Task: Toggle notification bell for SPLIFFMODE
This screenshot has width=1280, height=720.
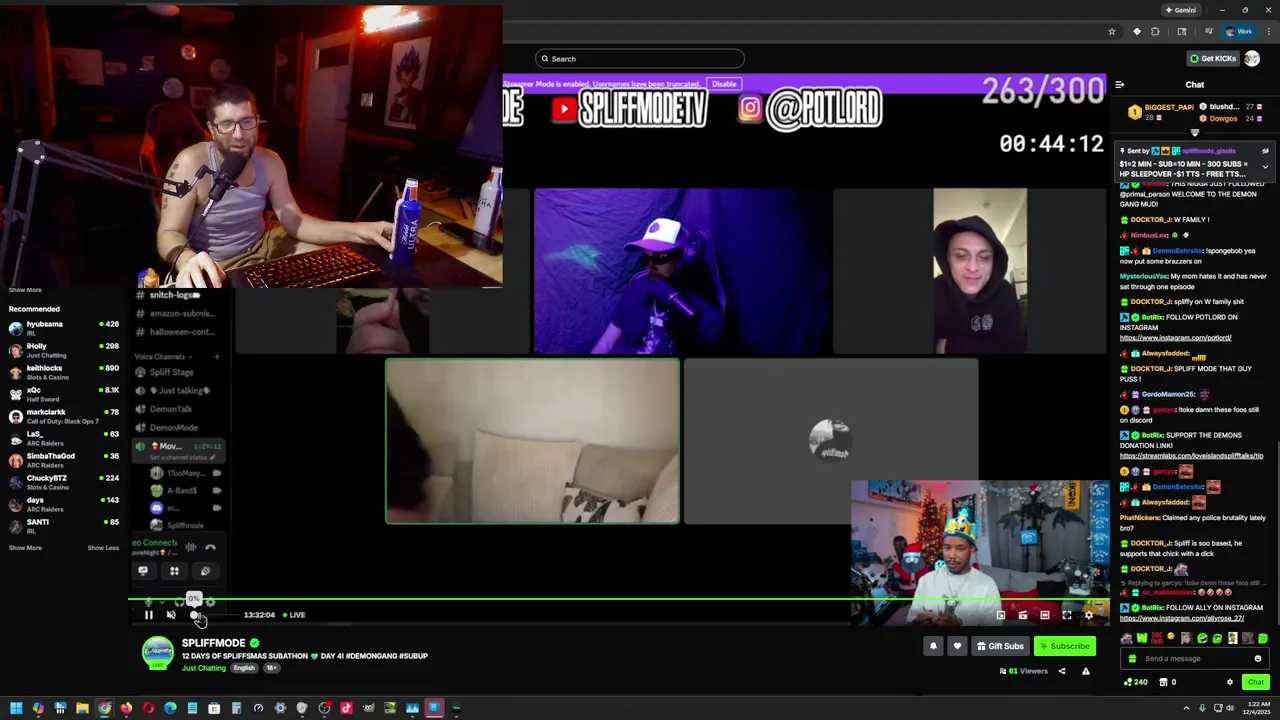Action: tap(933, 646)
